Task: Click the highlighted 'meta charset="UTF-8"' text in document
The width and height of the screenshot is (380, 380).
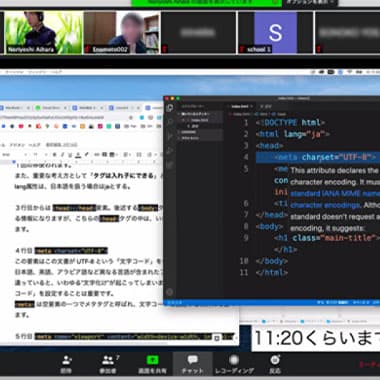Action: [x=71, y=250]
